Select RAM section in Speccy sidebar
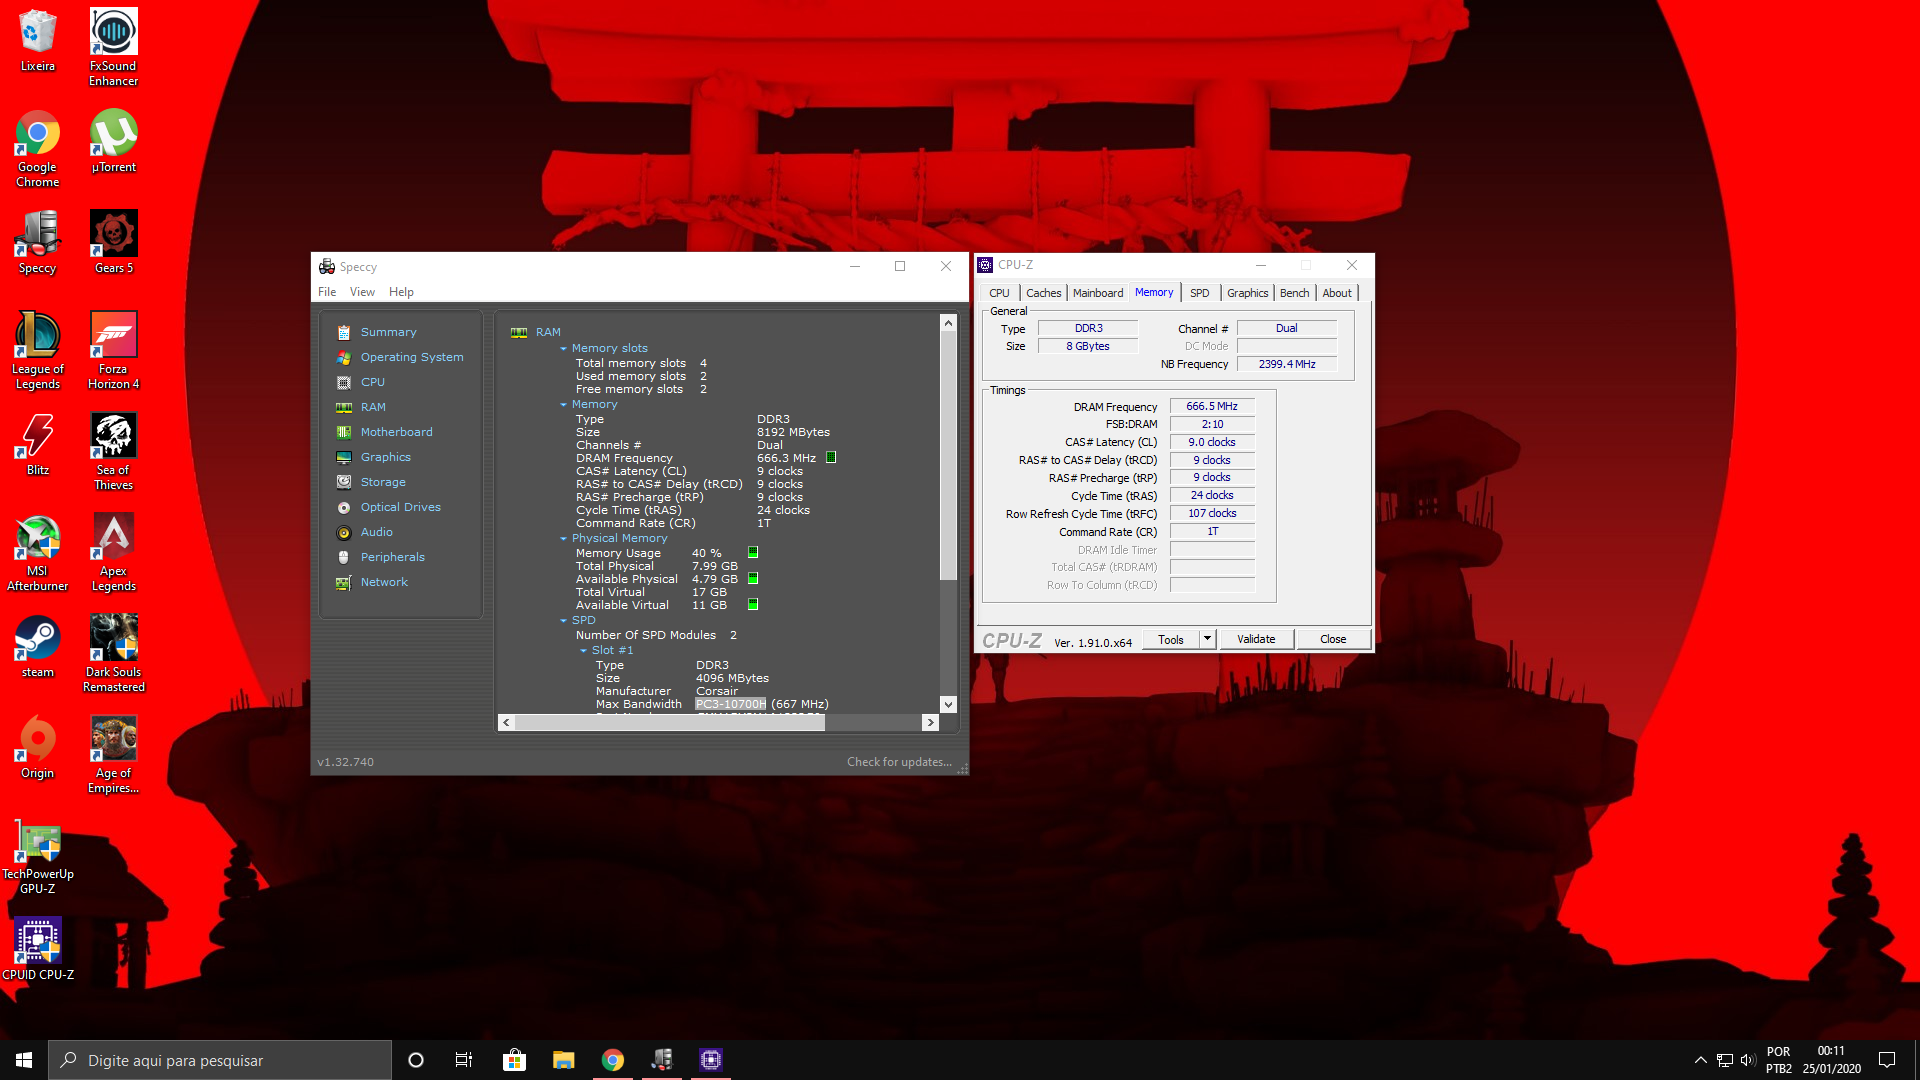Screen dimensions: 1920x1080 point(372,407)
